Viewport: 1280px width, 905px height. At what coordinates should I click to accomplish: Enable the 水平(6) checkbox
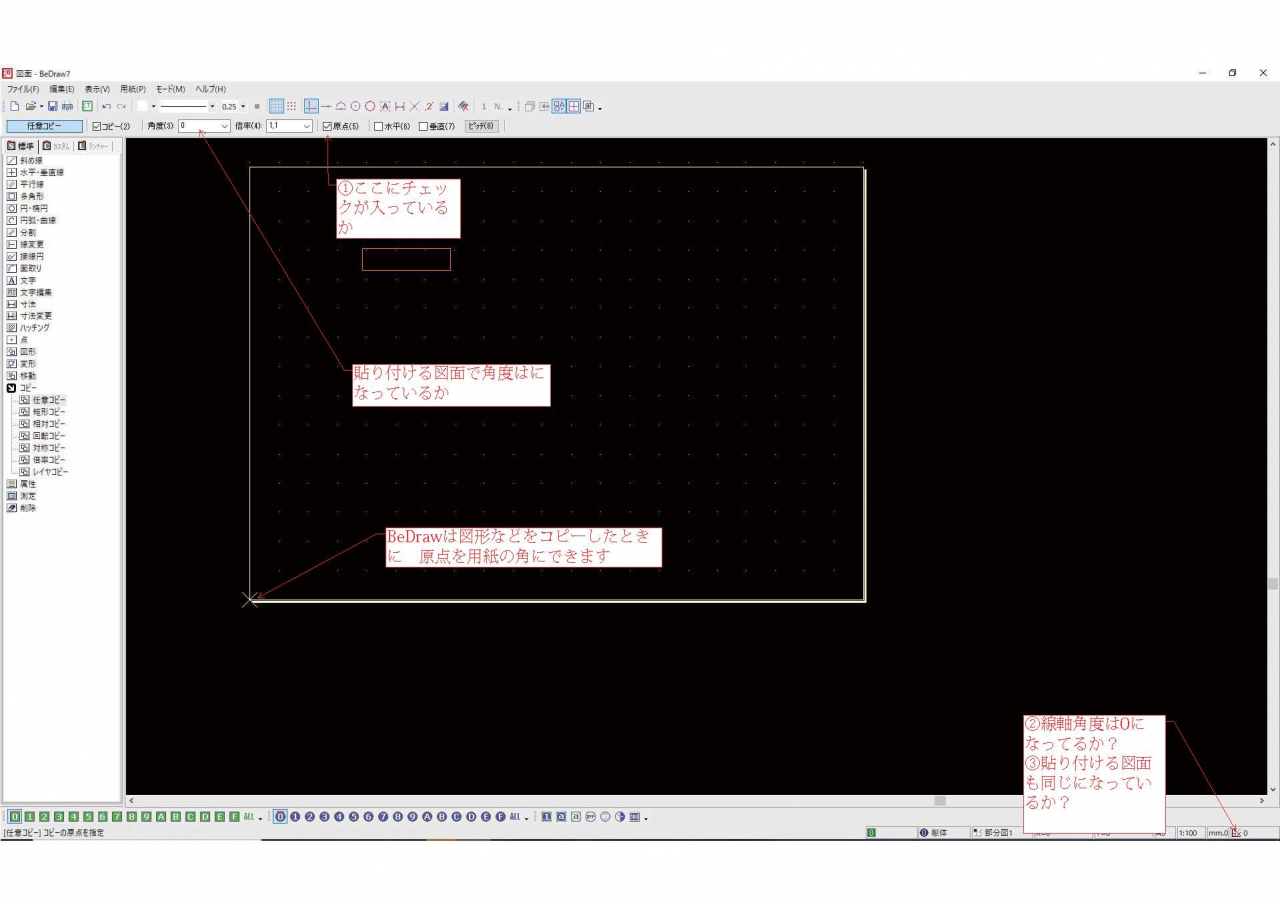coord(378,127)
